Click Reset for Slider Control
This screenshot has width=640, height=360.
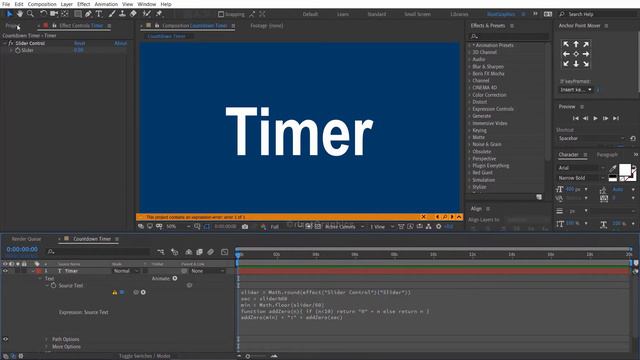coord(80,43)
